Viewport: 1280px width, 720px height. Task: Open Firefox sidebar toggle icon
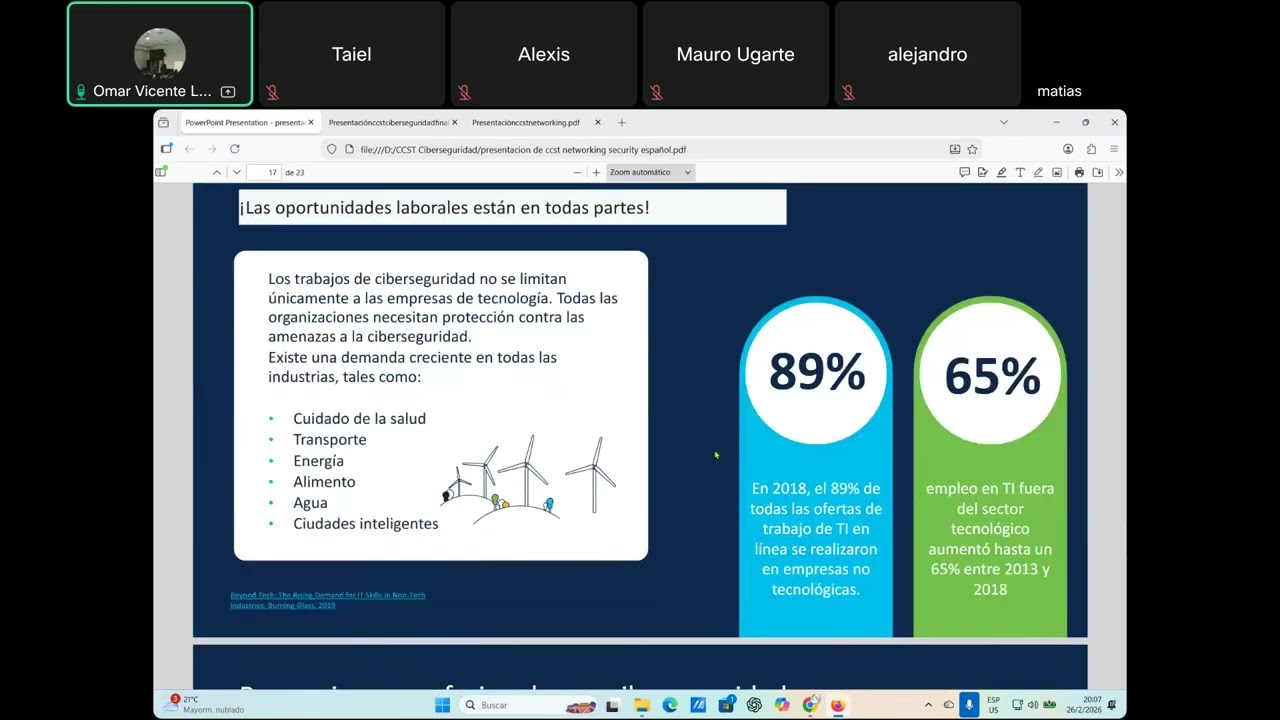pos(166,149)
